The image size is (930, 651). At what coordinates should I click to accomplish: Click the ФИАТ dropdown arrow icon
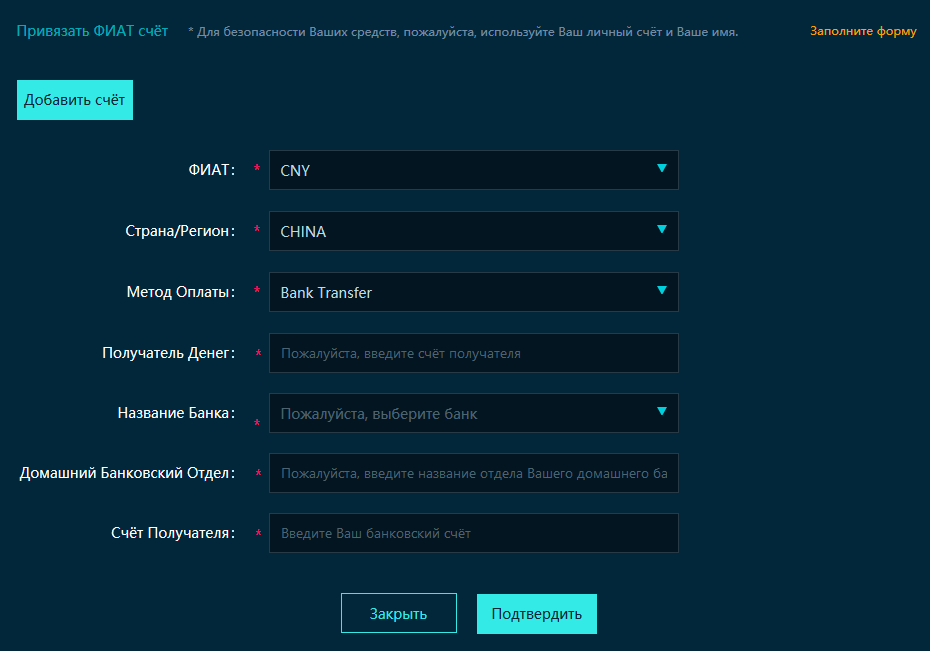[x=661, y=168]
